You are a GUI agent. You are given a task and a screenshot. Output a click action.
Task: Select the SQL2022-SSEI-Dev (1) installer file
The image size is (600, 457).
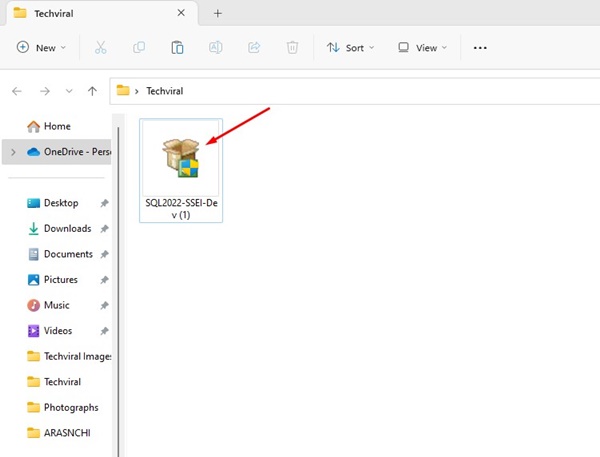(181, 170)
